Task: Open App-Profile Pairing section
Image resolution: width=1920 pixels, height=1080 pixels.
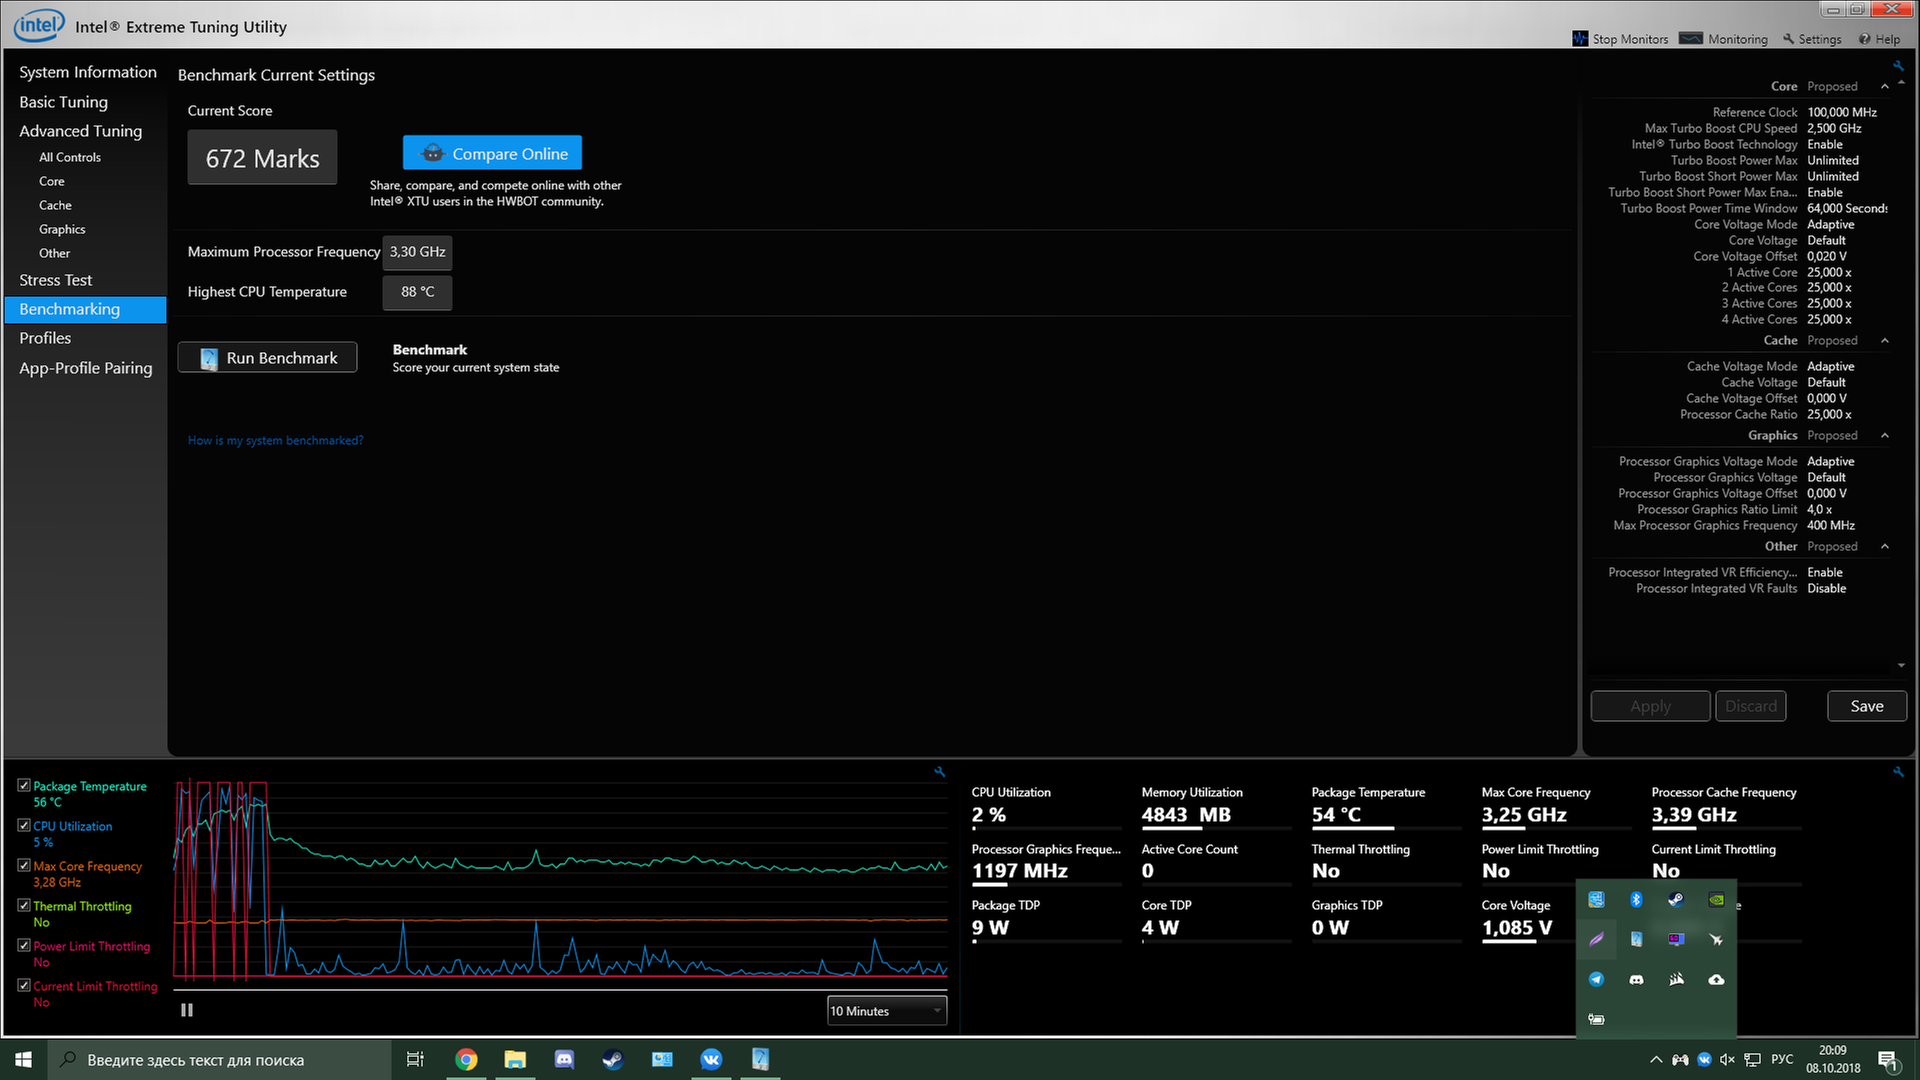Action: (x=86, y=368)
